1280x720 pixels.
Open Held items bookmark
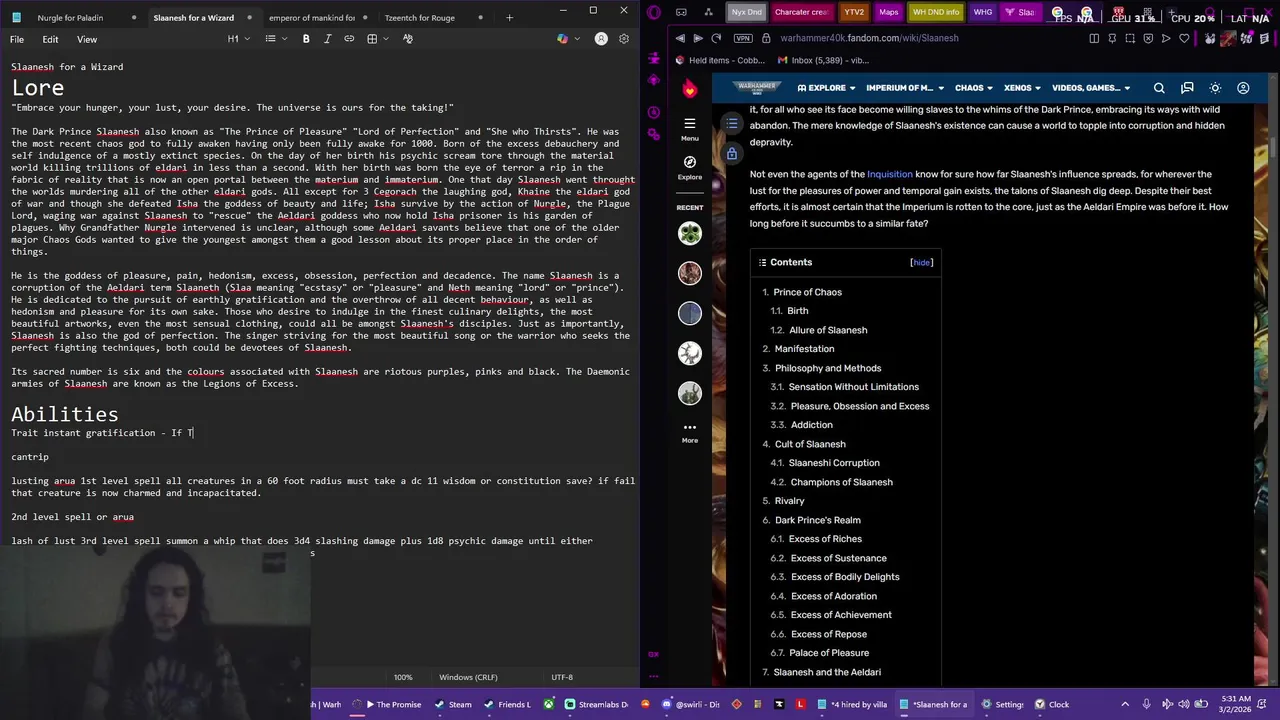(x=720, y=60)
